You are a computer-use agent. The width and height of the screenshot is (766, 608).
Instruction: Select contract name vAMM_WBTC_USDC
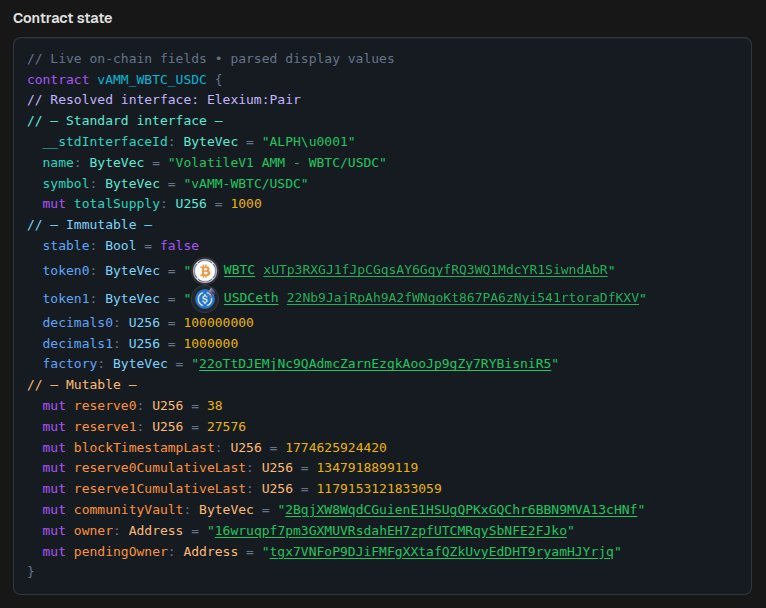coord(152,80)
